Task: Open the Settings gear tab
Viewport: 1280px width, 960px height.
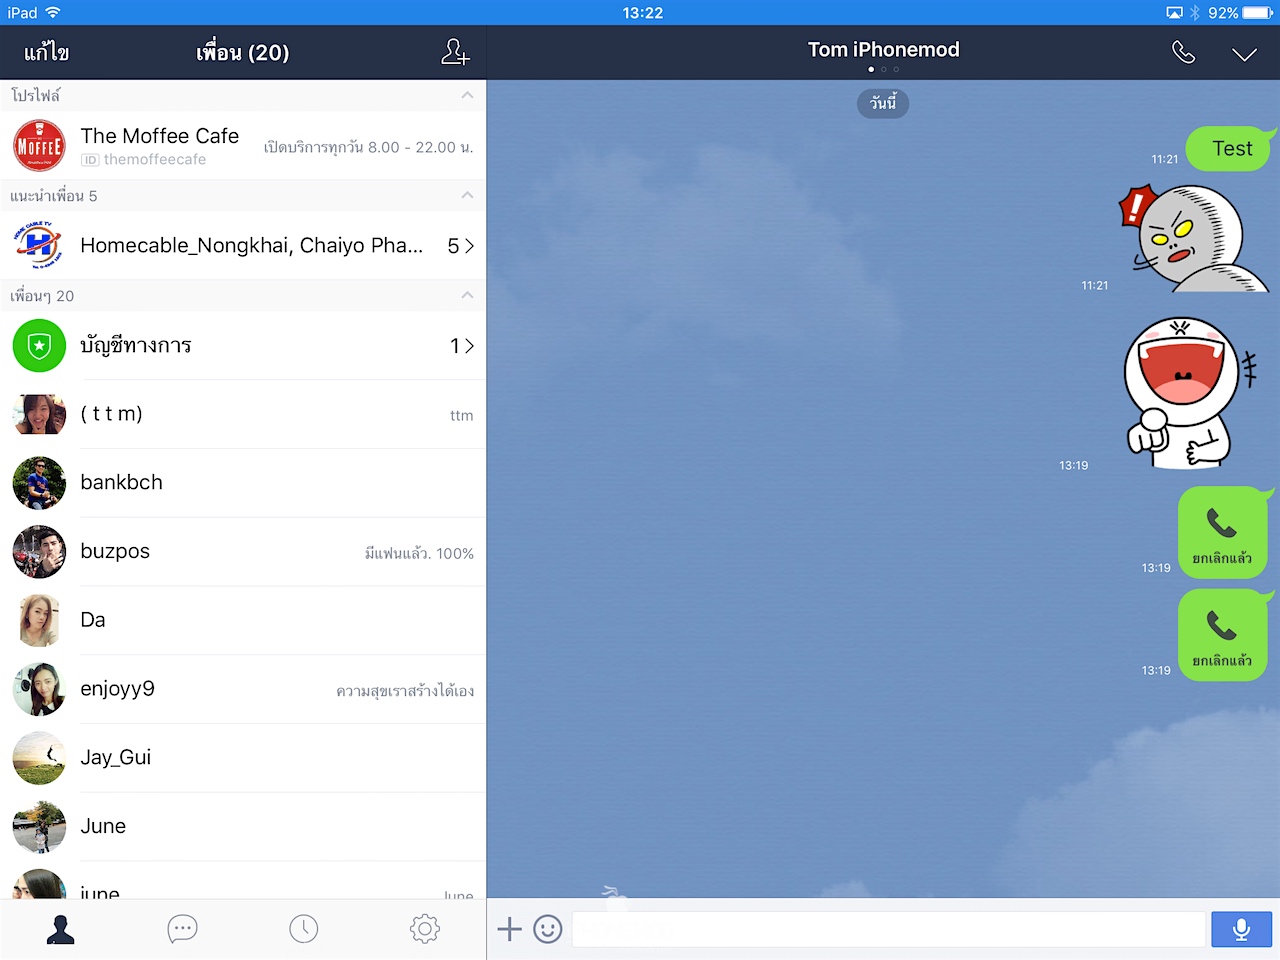Action: coord(424,929)
